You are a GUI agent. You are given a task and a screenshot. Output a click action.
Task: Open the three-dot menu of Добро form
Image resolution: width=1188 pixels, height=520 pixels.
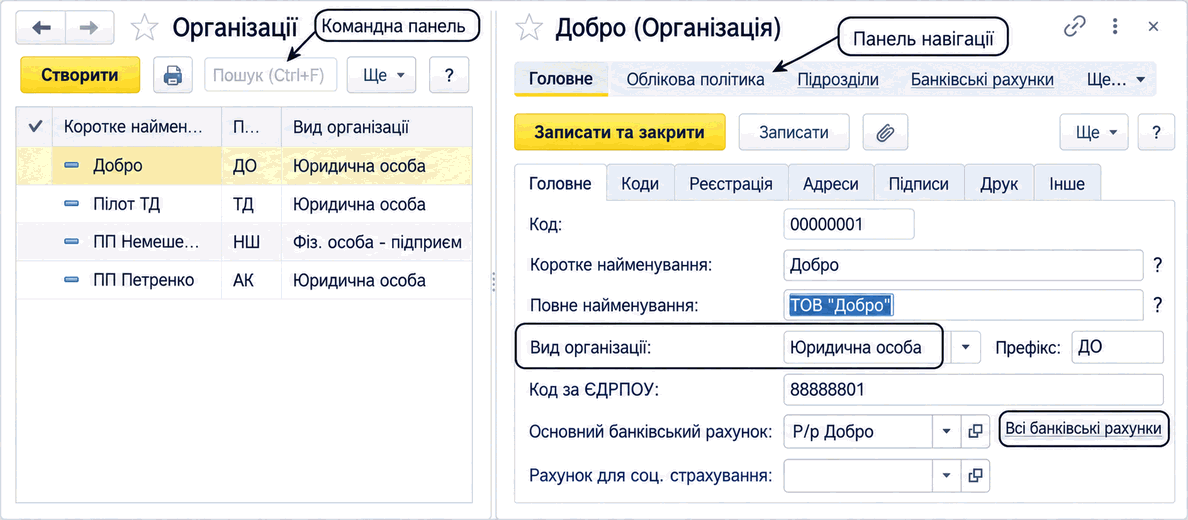[x=1115, y=27]
